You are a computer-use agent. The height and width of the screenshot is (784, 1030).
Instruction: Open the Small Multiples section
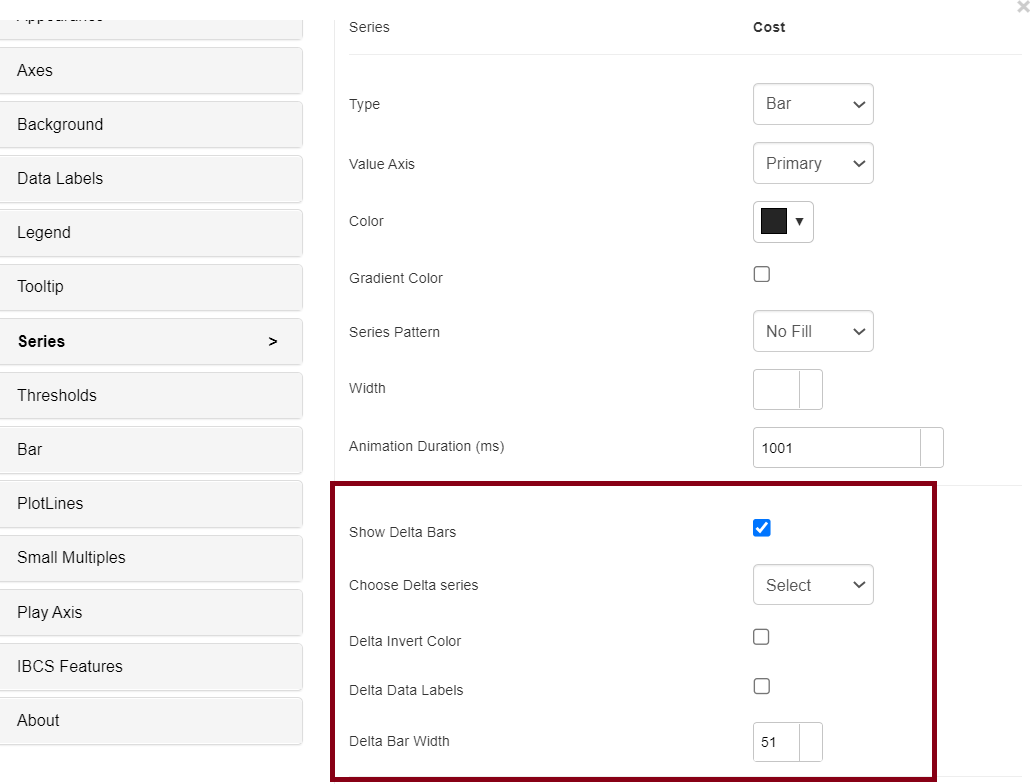[x=152, y=558]
